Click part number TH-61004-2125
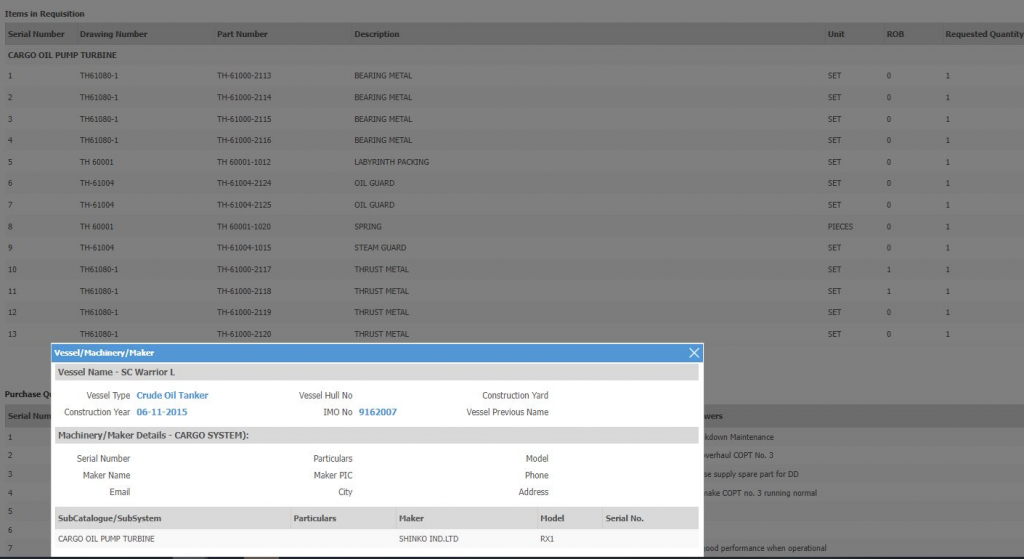 click(244, 205)
